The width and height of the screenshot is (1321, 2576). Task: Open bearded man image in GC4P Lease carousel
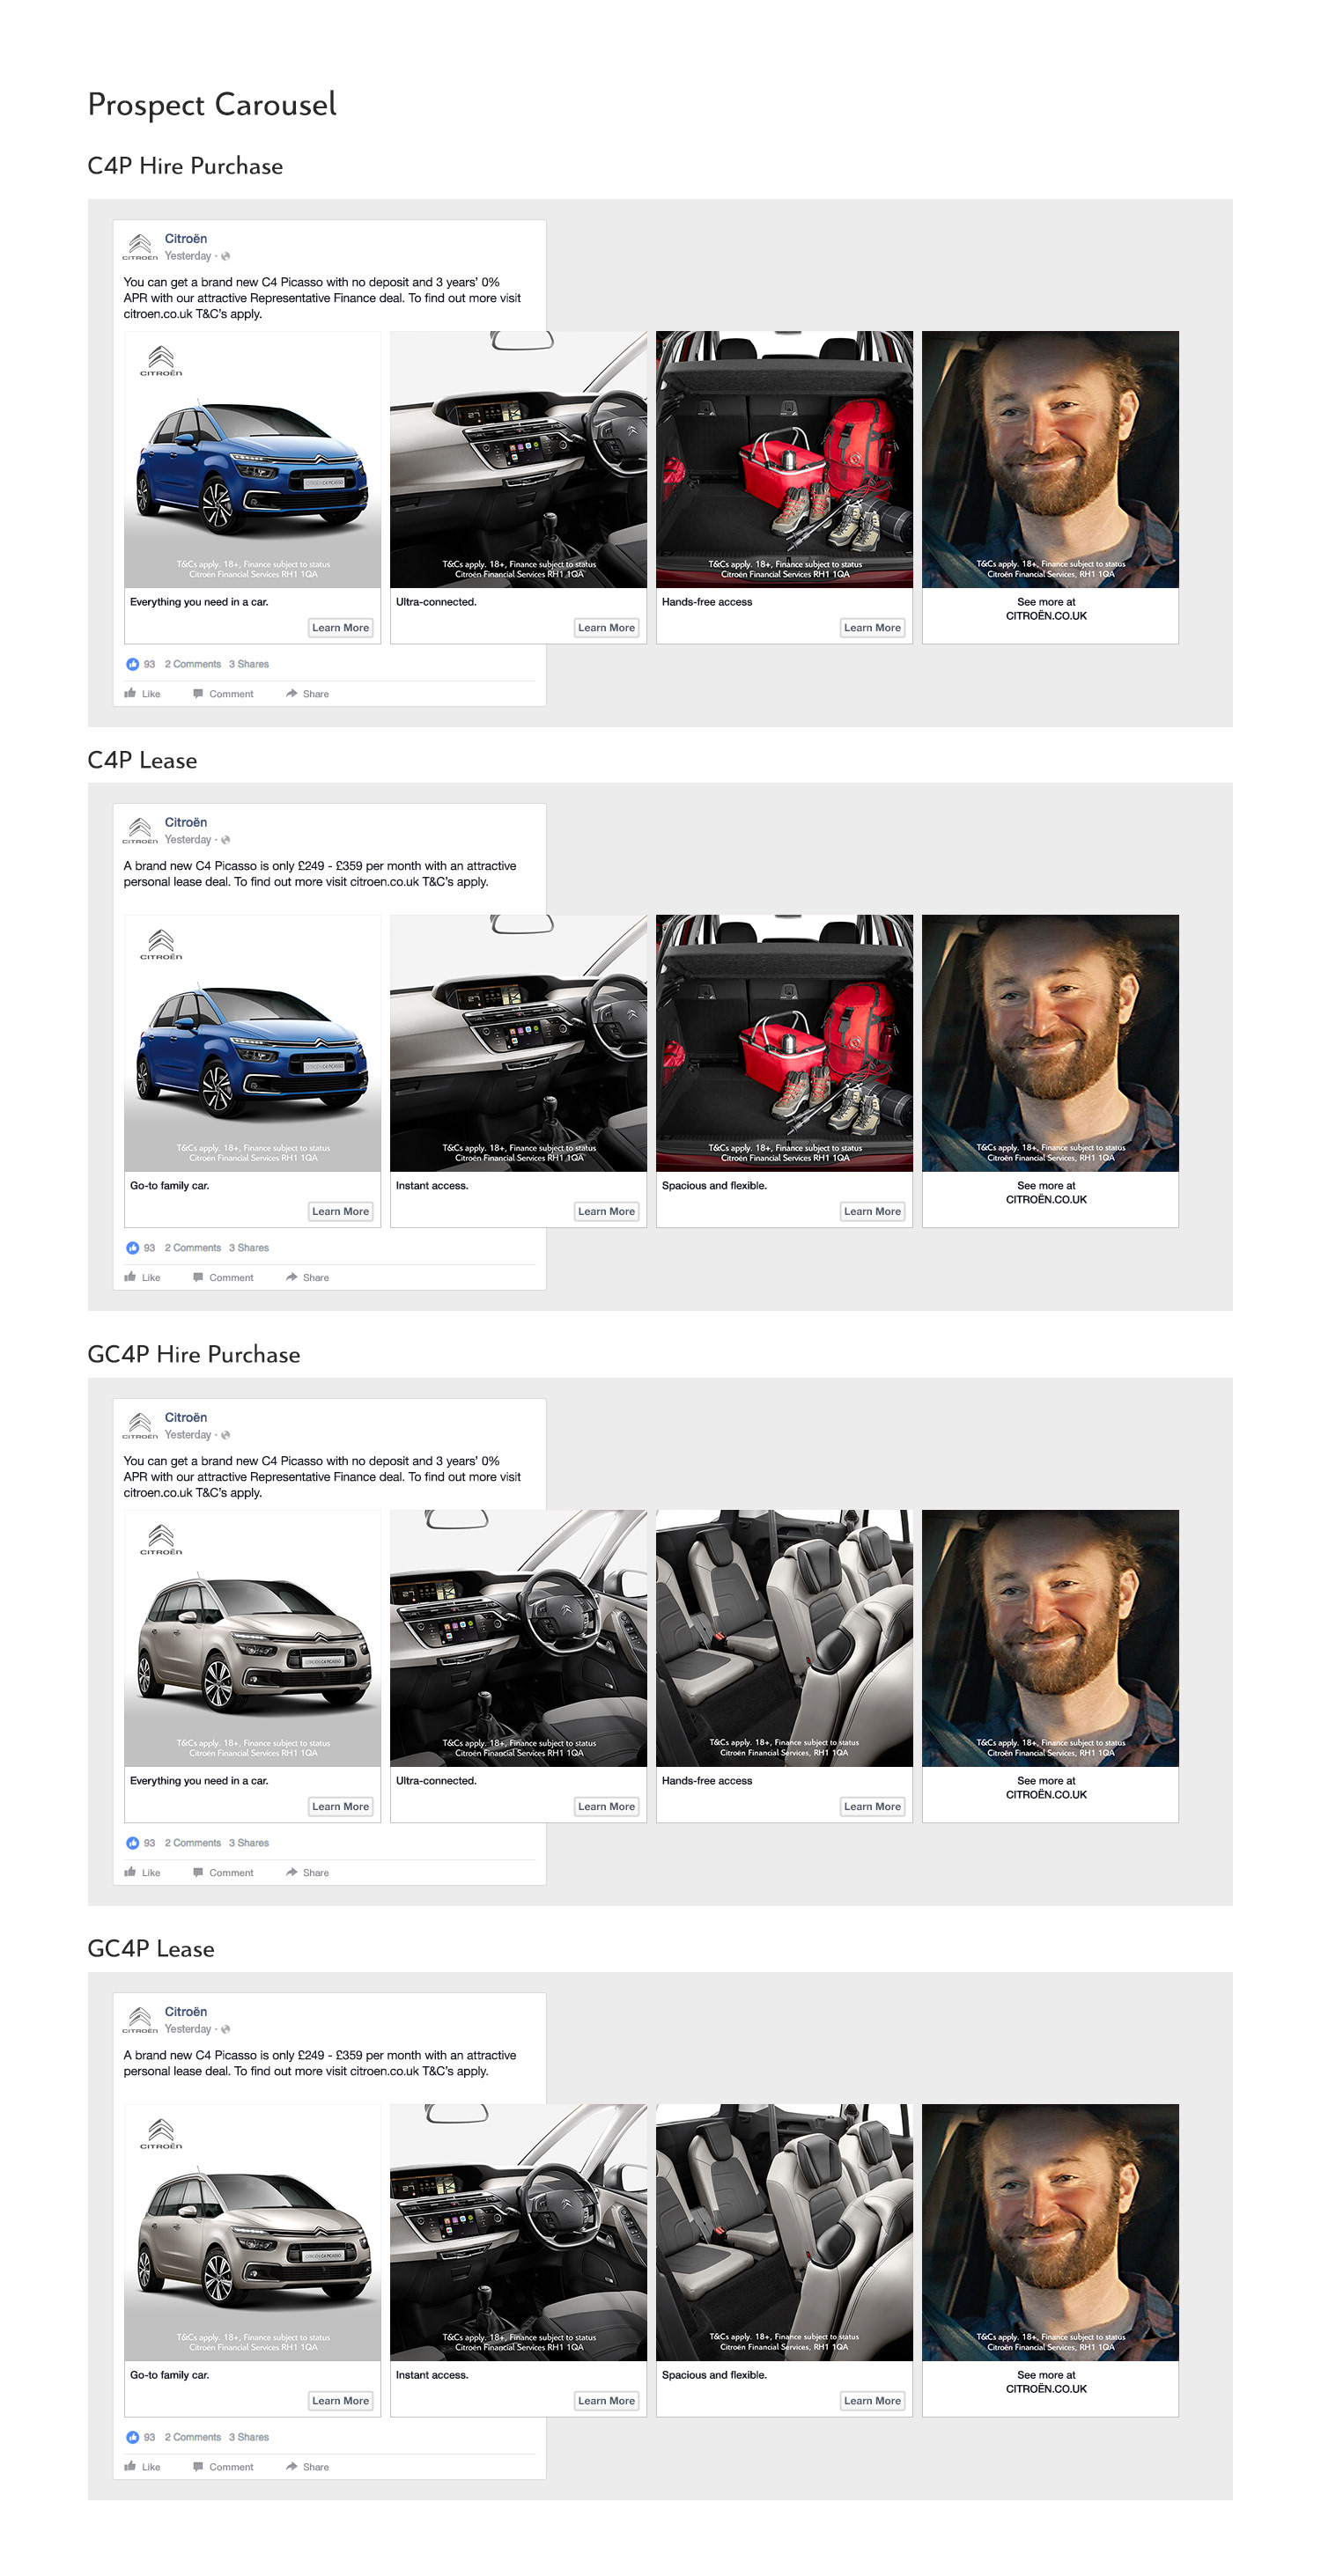pos(1050,2232)
